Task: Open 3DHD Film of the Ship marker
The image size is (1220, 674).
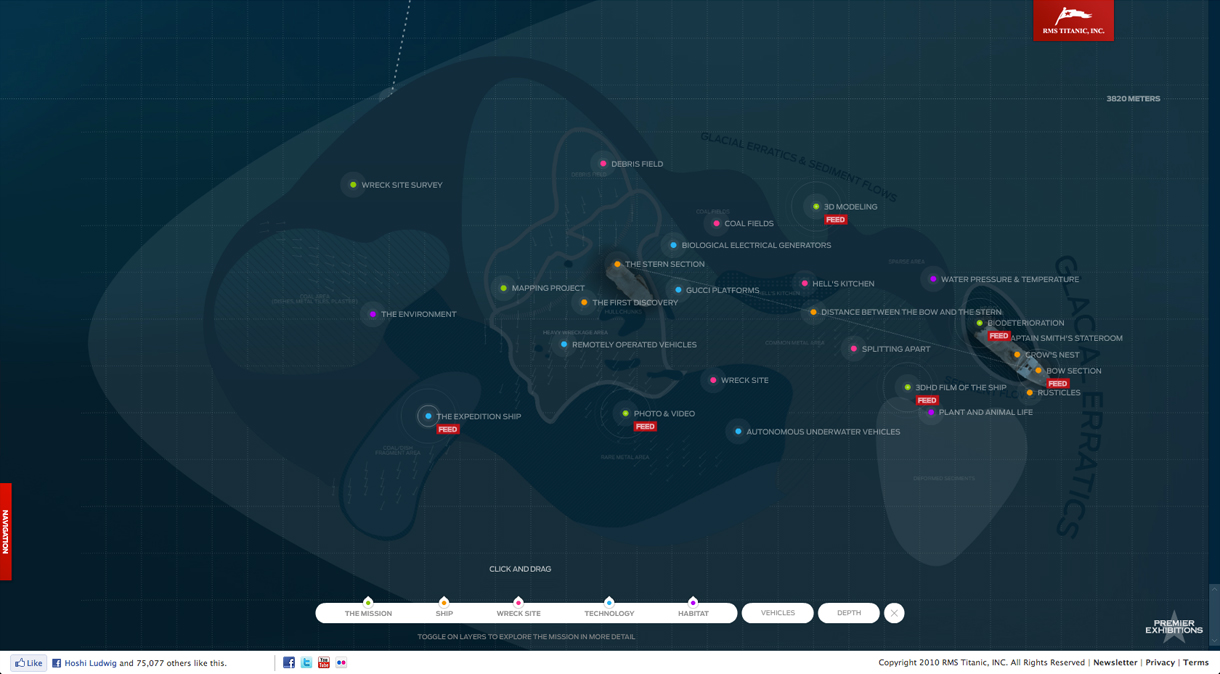Action: coord(908,387)
